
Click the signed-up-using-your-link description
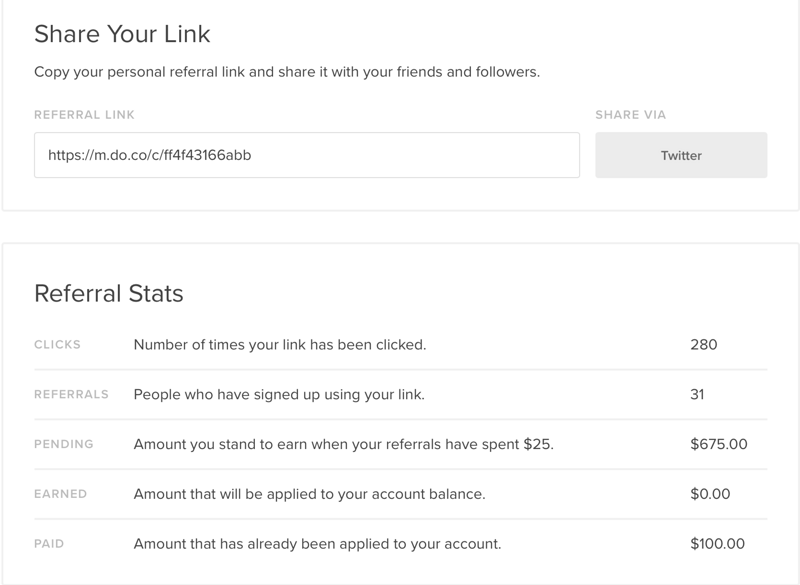pyautogui.click(x=279, y=394)
